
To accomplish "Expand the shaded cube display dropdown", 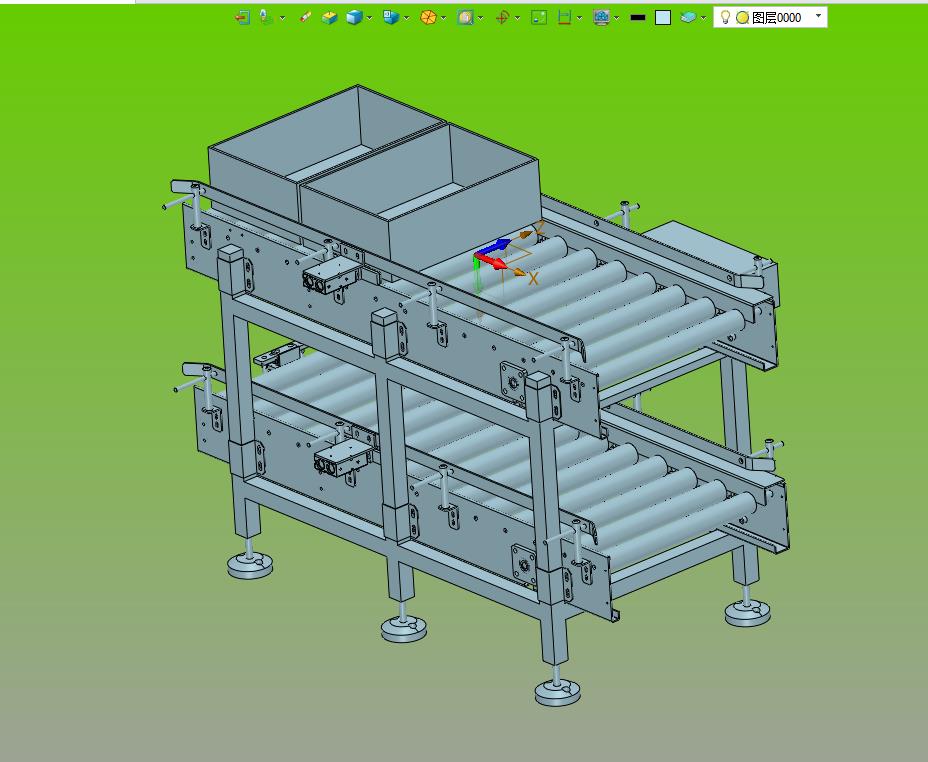I will tap(370, 18).
